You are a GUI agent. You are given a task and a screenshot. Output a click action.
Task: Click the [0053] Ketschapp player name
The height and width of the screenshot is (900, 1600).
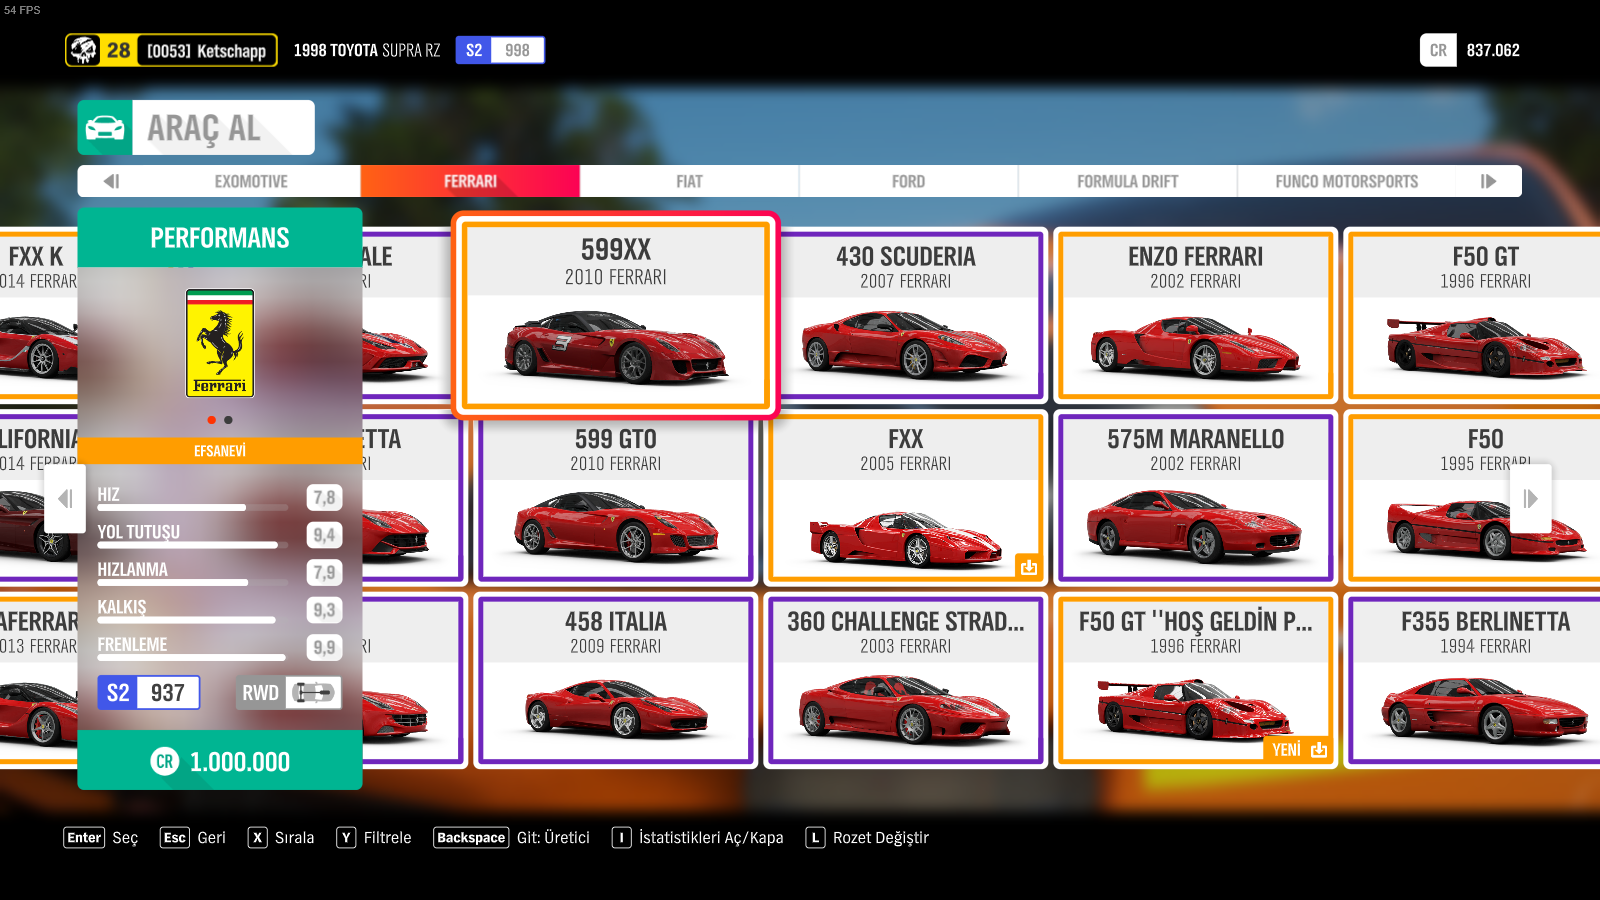click(x=206, y=51)
